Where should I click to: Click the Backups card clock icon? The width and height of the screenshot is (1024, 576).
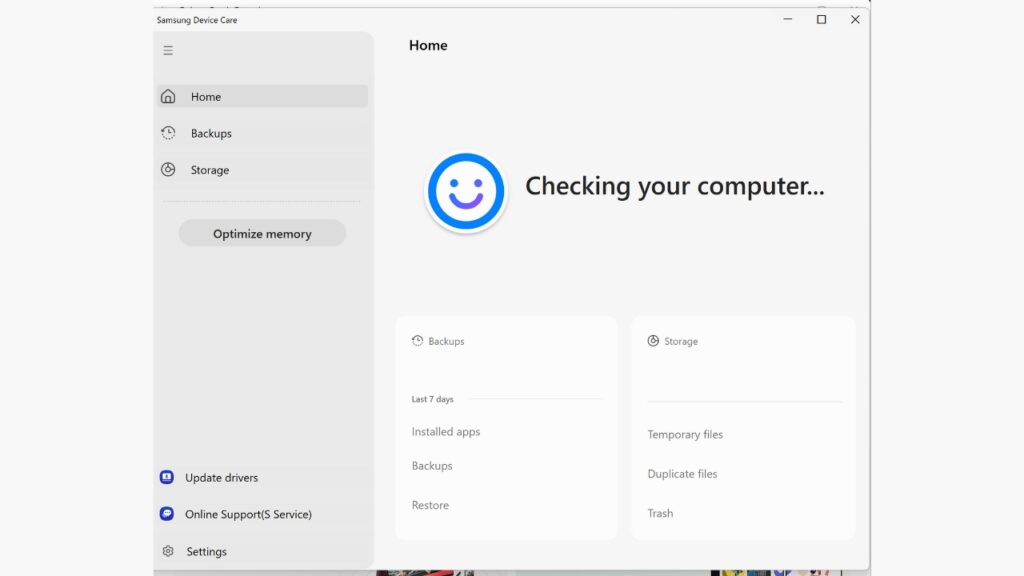[x=417, y=341]
